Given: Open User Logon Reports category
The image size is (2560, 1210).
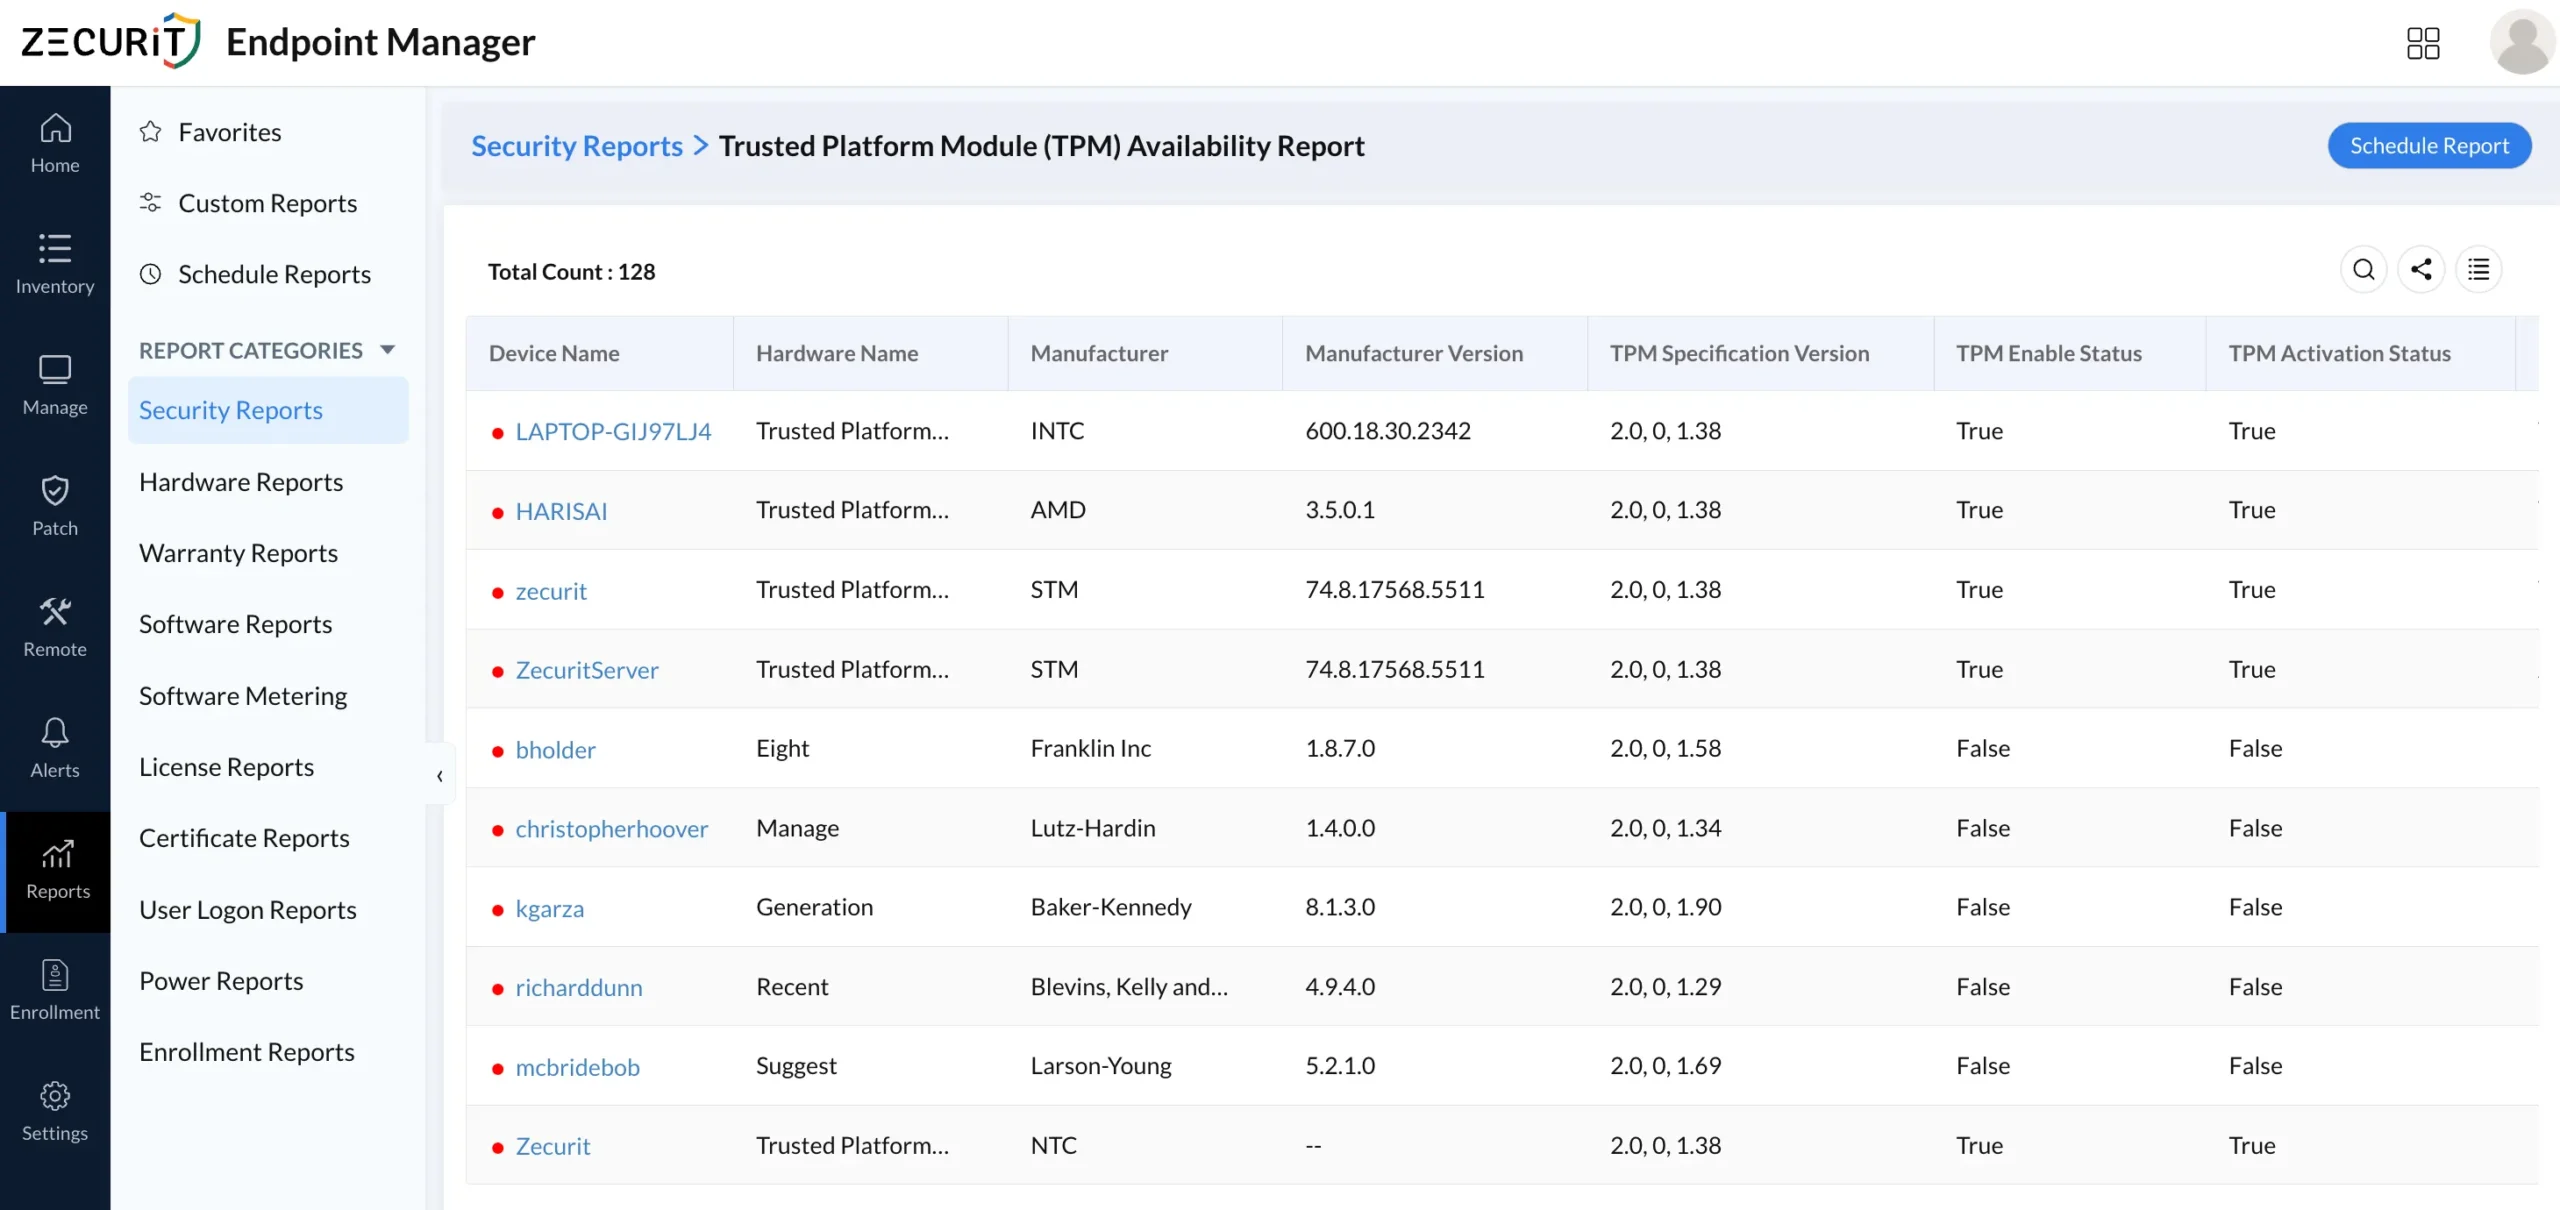Looking at the screenshot, I should pos(247,910).
